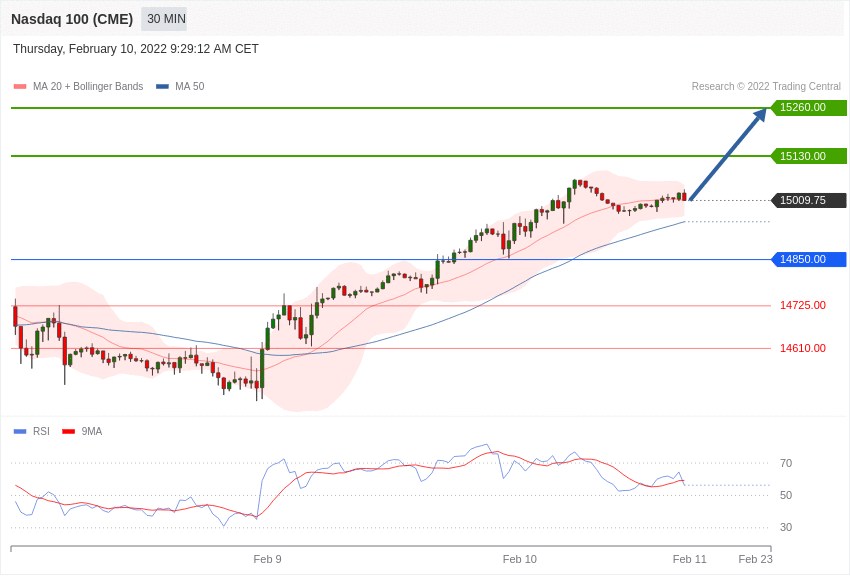
Task: Click the 14725.00 red support label
Action: (x=803, y=306)
